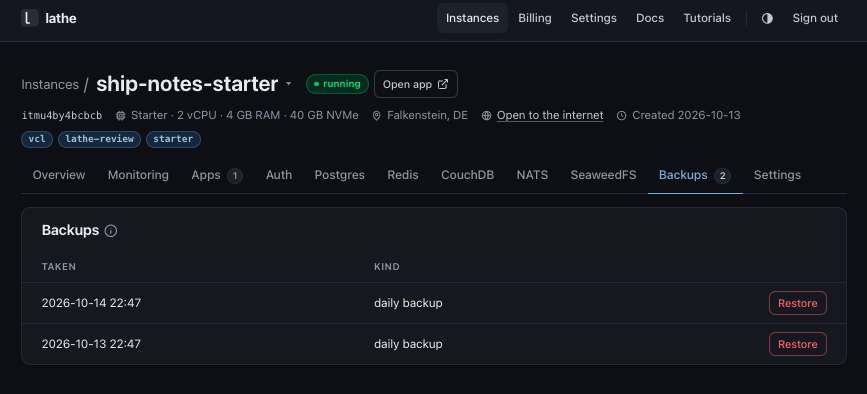
Task: Click the clock icon before Created date
Action: point(622,115)
